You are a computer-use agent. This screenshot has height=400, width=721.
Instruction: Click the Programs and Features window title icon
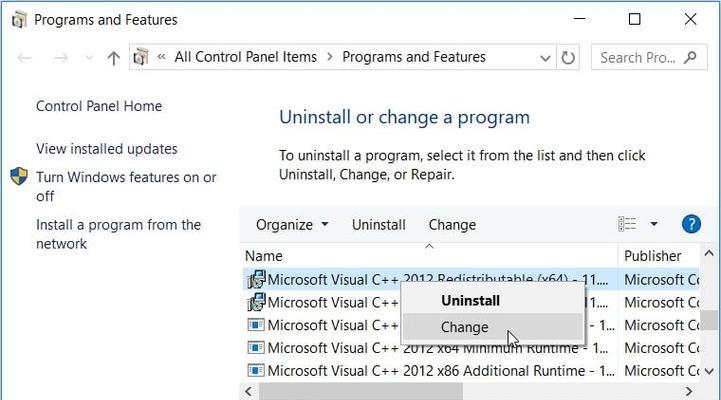tap(19, 20)
